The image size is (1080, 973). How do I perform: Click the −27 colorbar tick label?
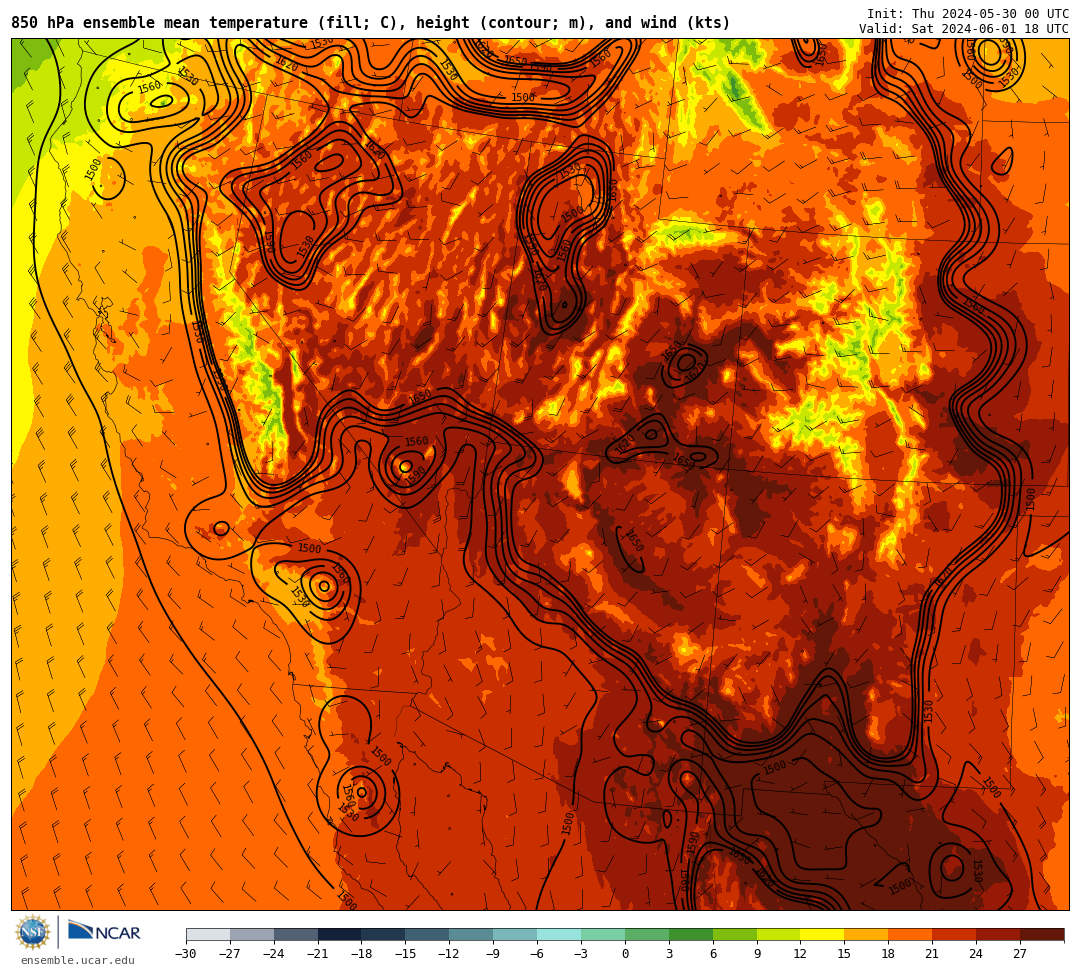(230, 954)
